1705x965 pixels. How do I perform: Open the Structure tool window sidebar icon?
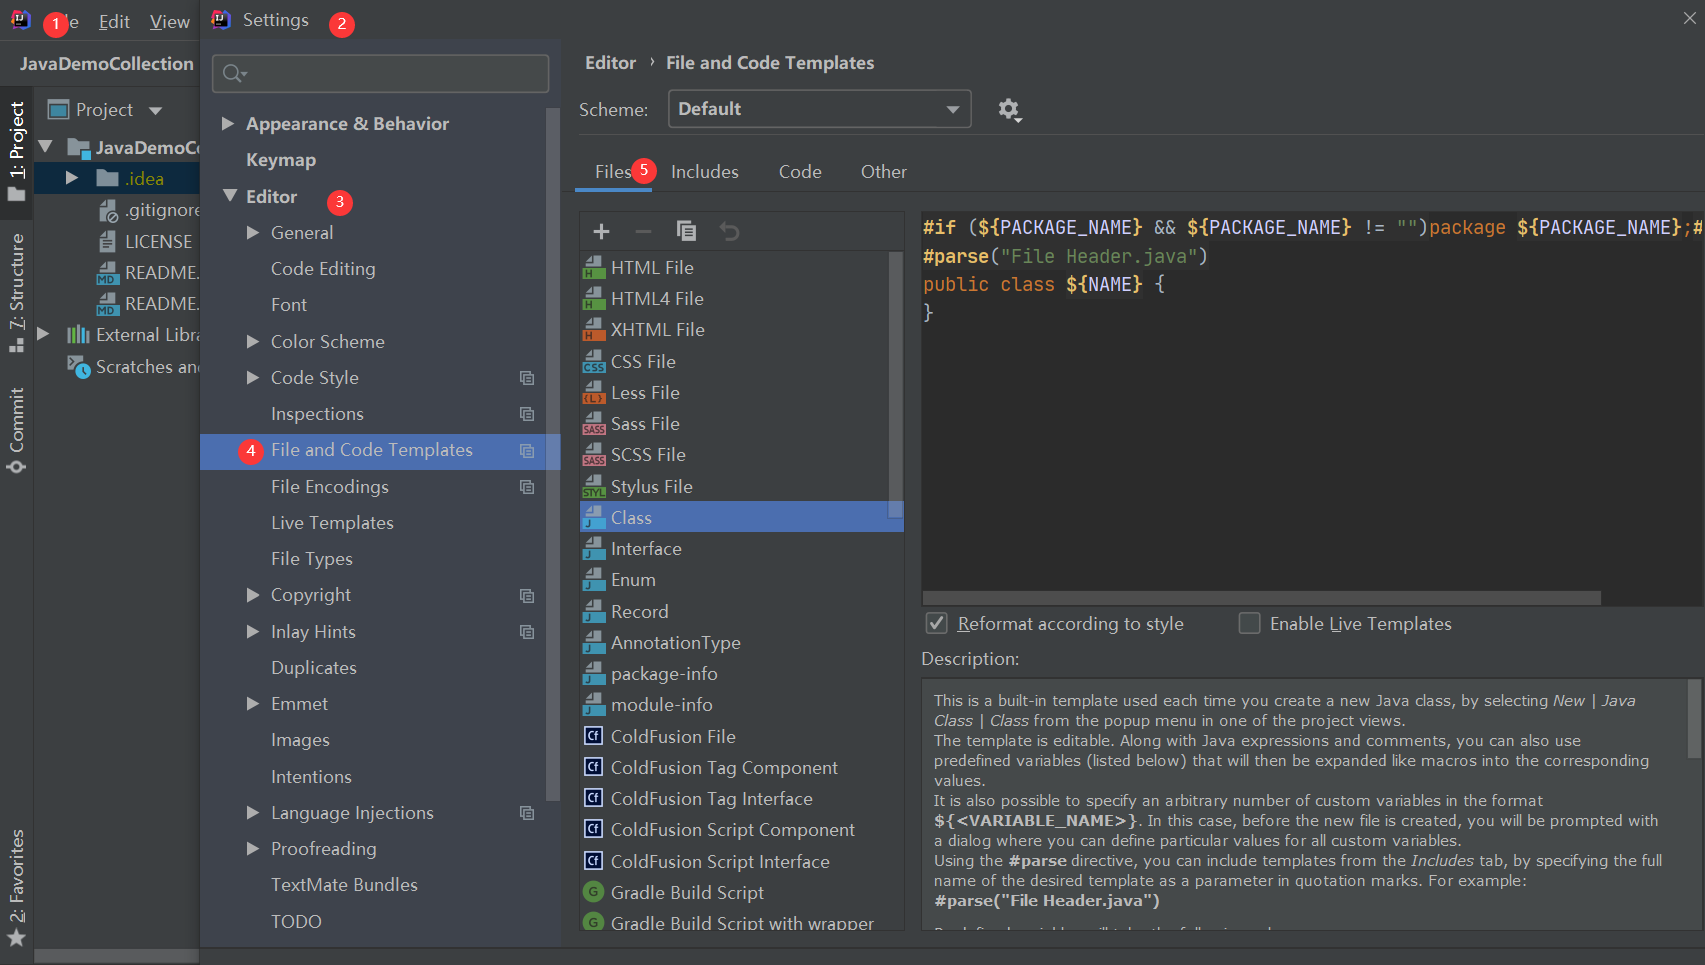click(x=17, y=292)
